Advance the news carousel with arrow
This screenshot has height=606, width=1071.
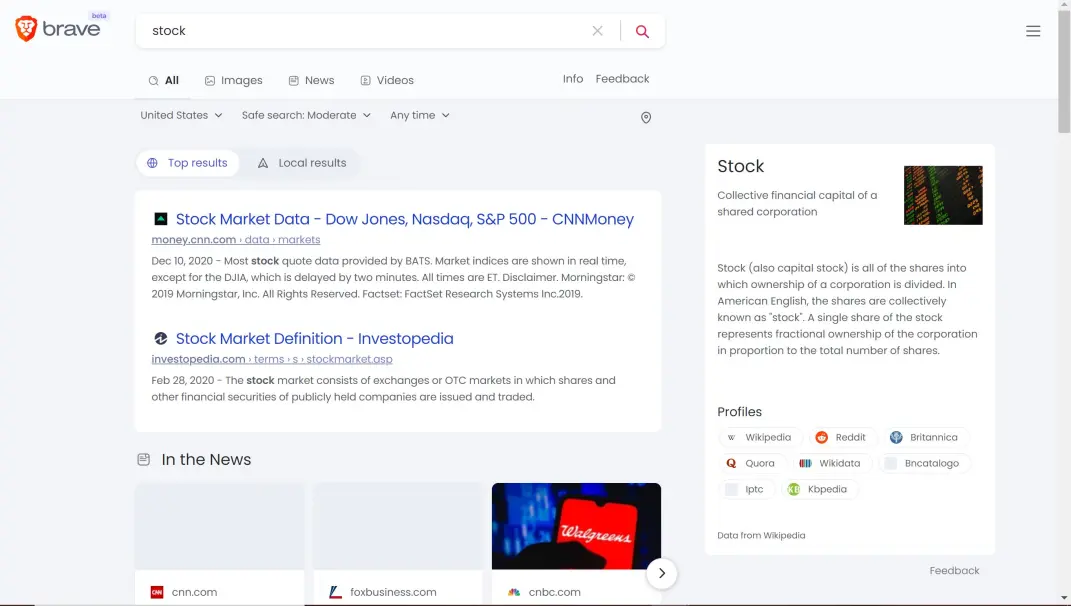click(661, 573)
